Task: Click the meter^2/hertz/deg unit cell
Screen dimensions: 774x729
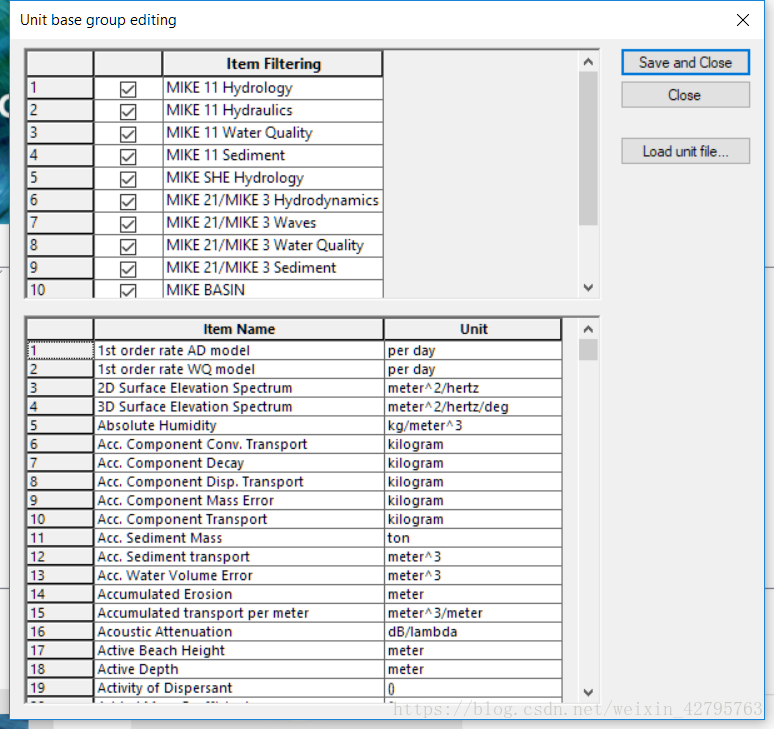Action: pyautogui.click(x=473, y=407)
